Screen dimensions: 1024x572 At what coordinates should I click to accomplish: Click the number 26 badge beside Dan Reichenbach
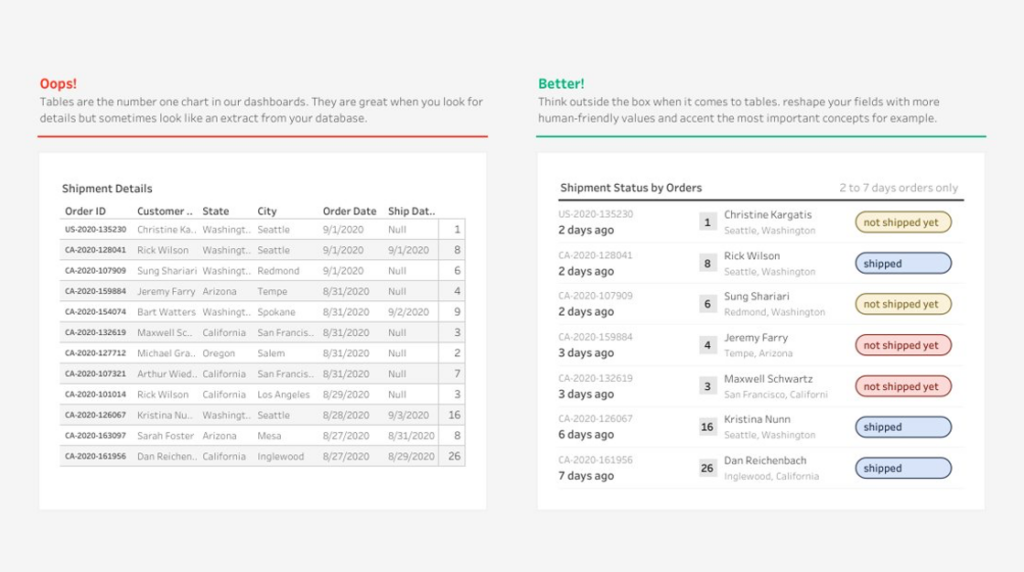click(707, 468)
